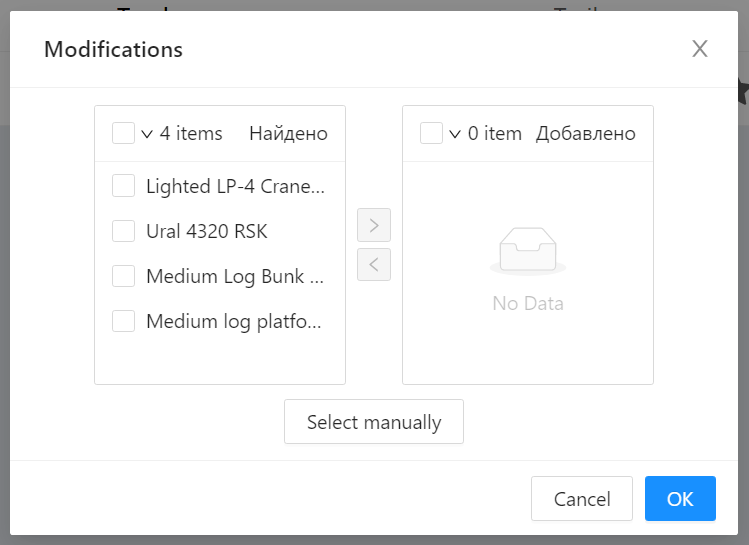Viewport: 749px width, 545px height.
Task: Click the Добавлено list title
Action: [586, 133]
